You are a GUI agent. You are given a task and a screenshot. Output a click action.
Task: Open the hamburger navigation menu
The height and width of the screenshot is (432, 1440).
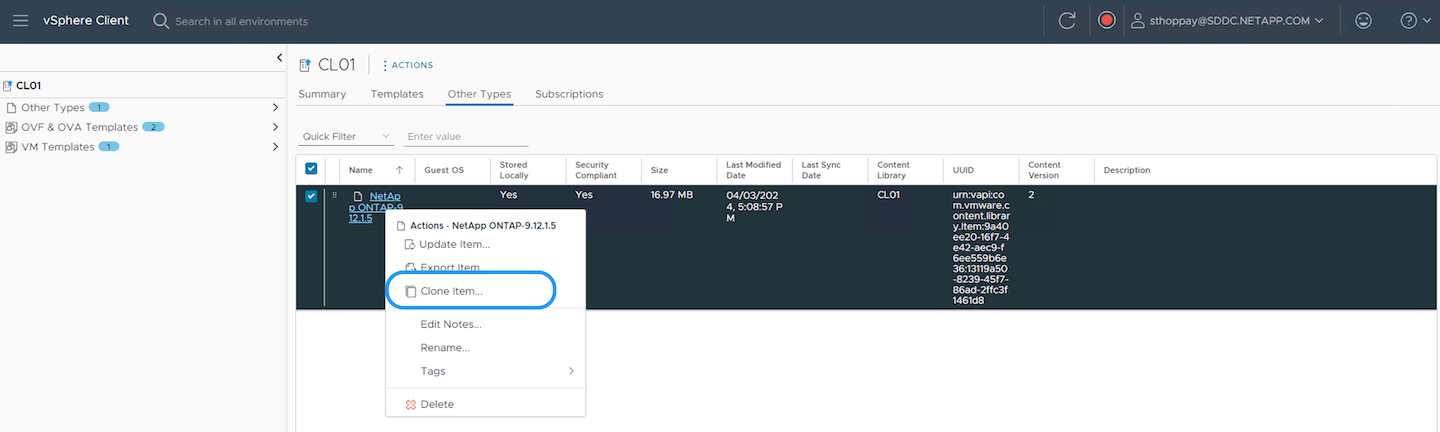click(20, 20)
